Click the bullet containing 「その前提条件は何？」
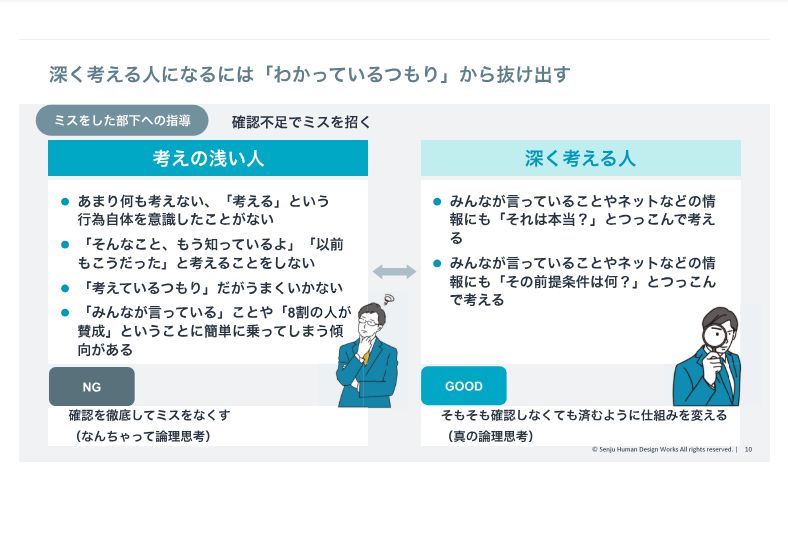Viewport: 788px width, 537px height. (574, 281)
